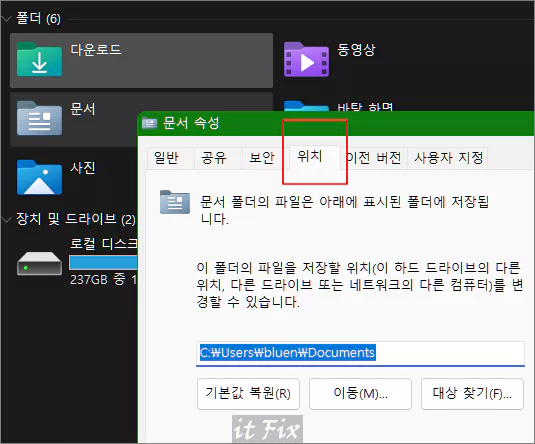Select the 다운로드 folder icon

click(x=39, y=59)
